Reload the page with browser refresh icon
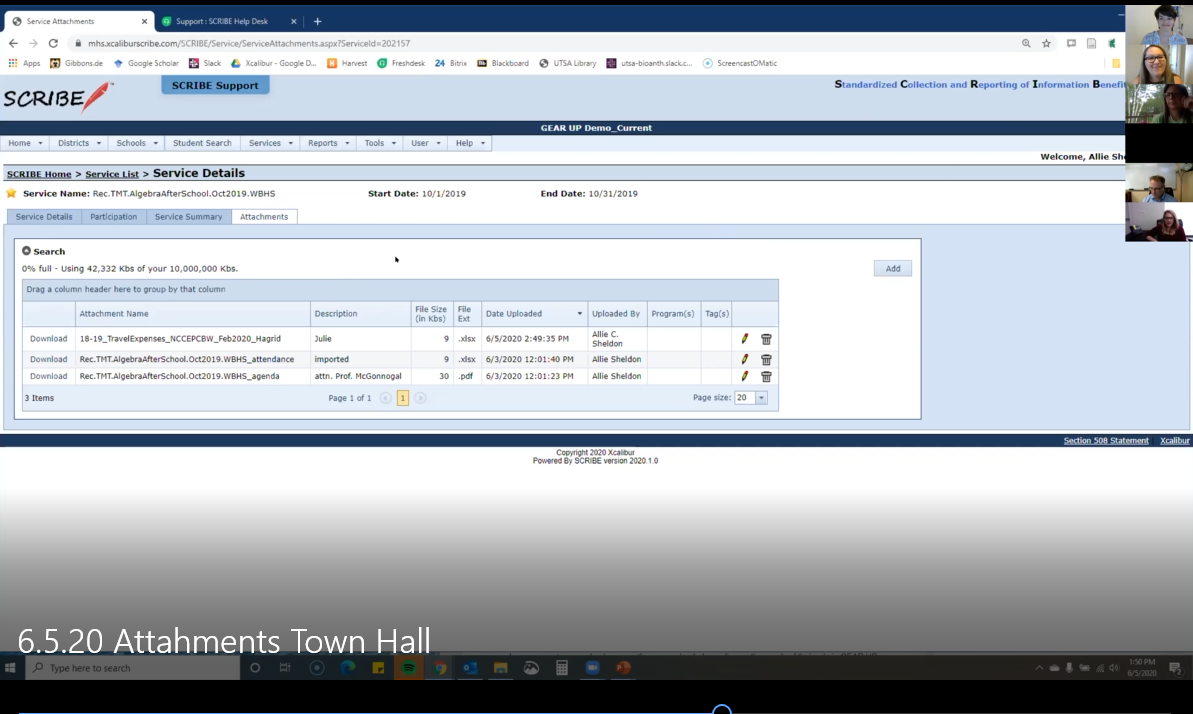The height and width of the screenshot is (714, 1193). pos(53,43)
